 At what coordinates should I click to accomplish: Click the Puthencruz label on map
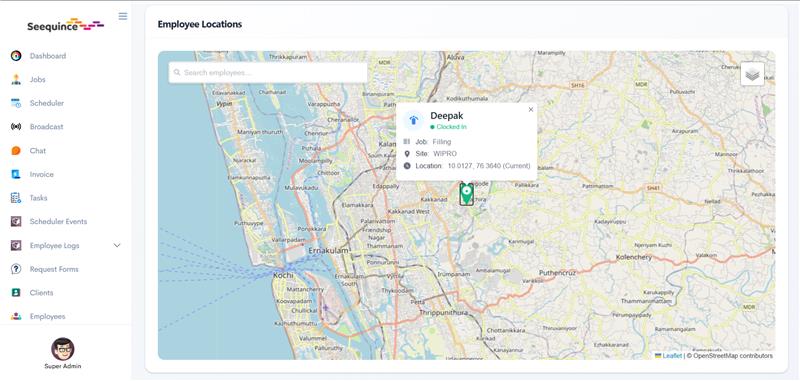(558, 273)
